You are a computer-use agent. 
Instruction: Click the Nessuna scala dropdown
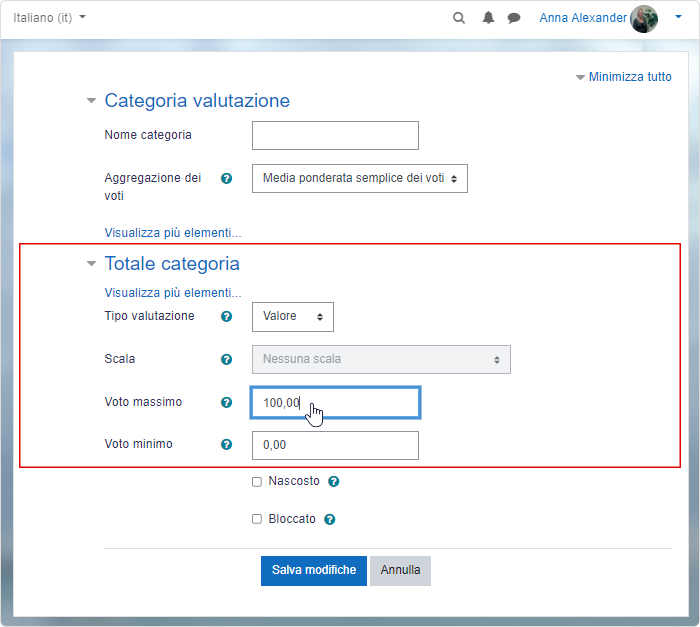tap(381, 359)
